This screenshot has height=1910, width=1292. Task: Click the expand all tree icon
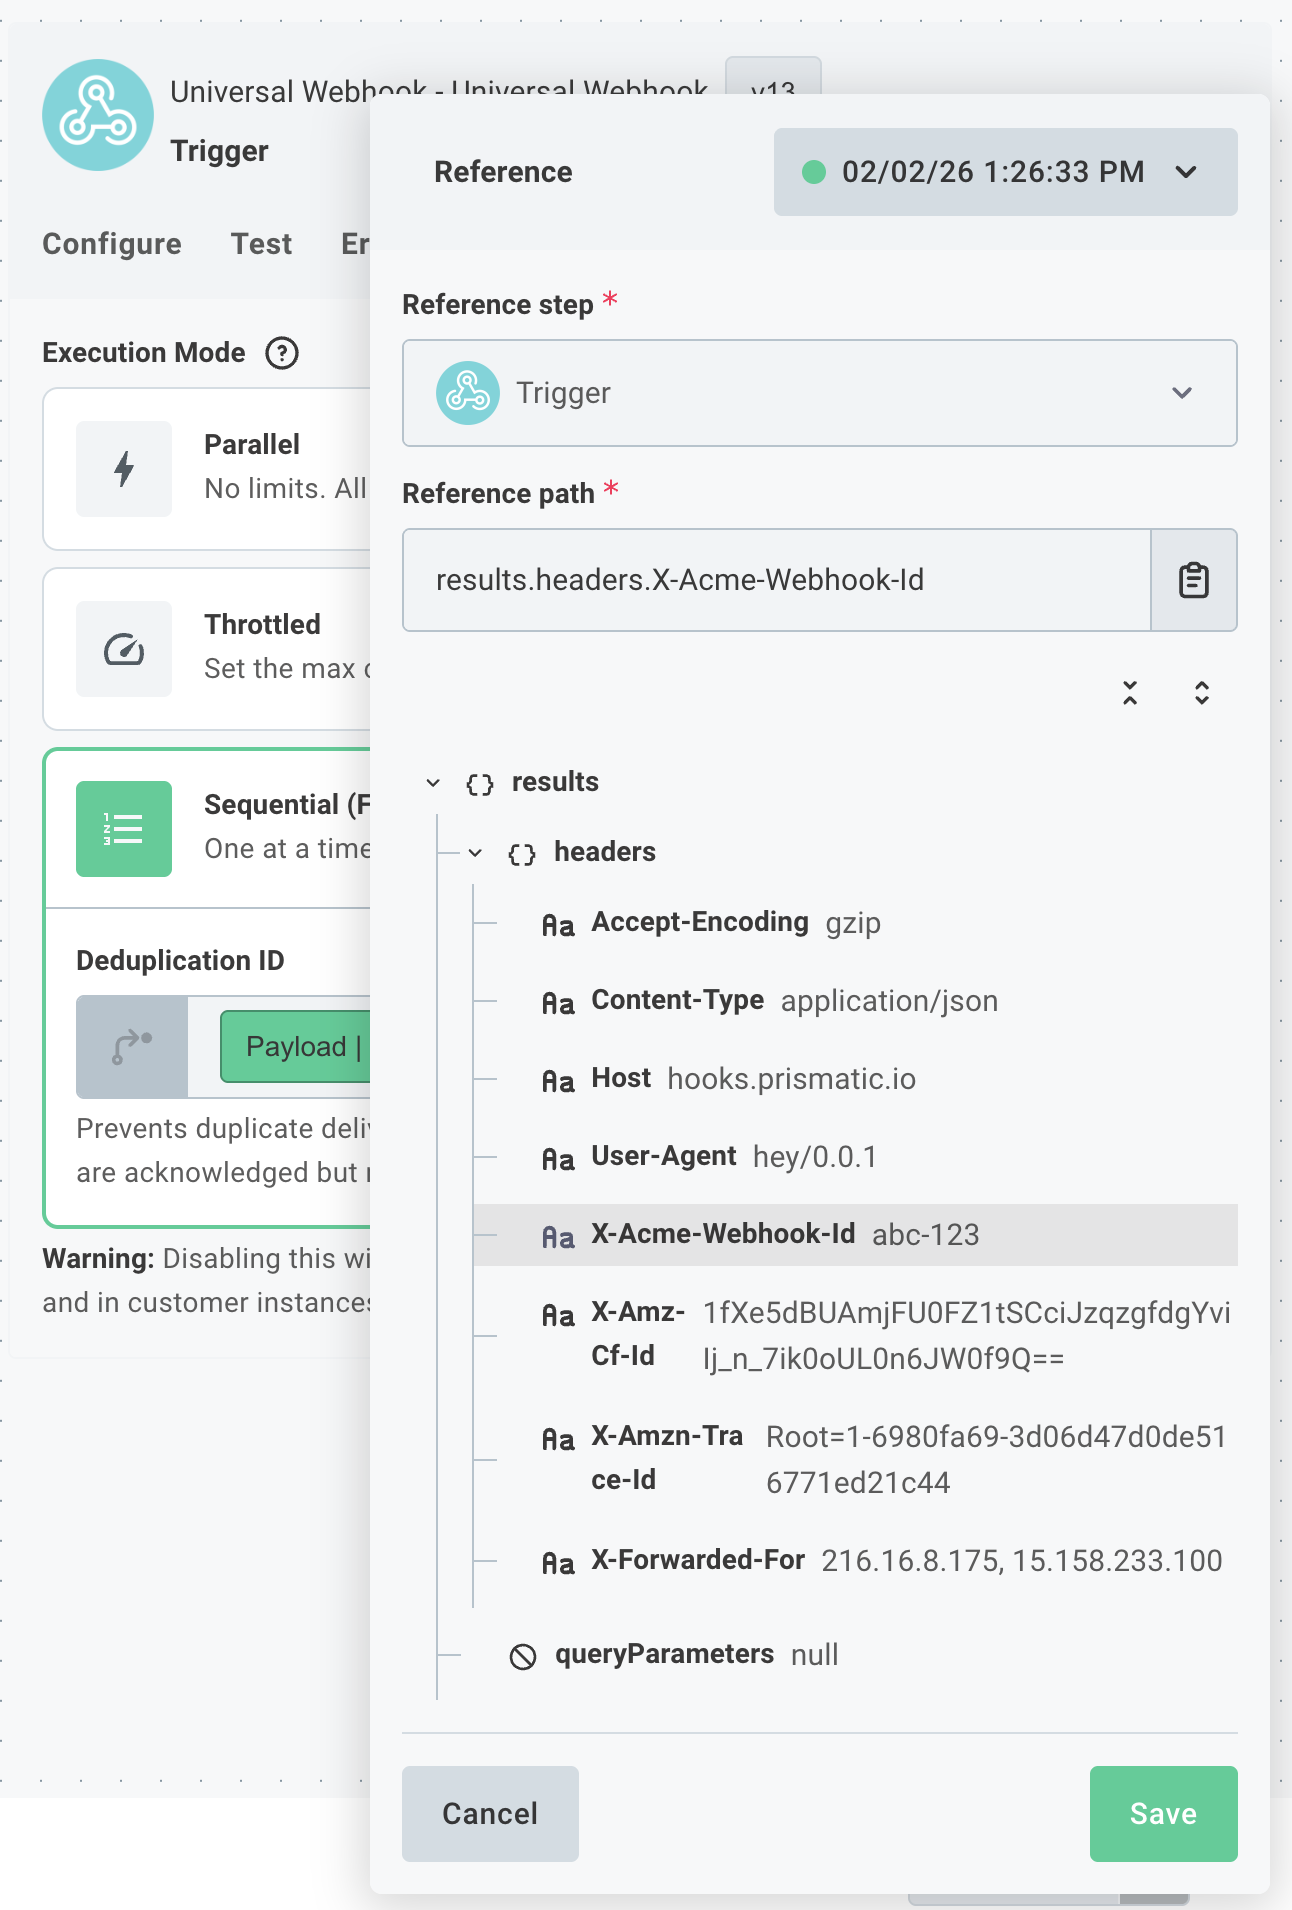coord(1202,693)
